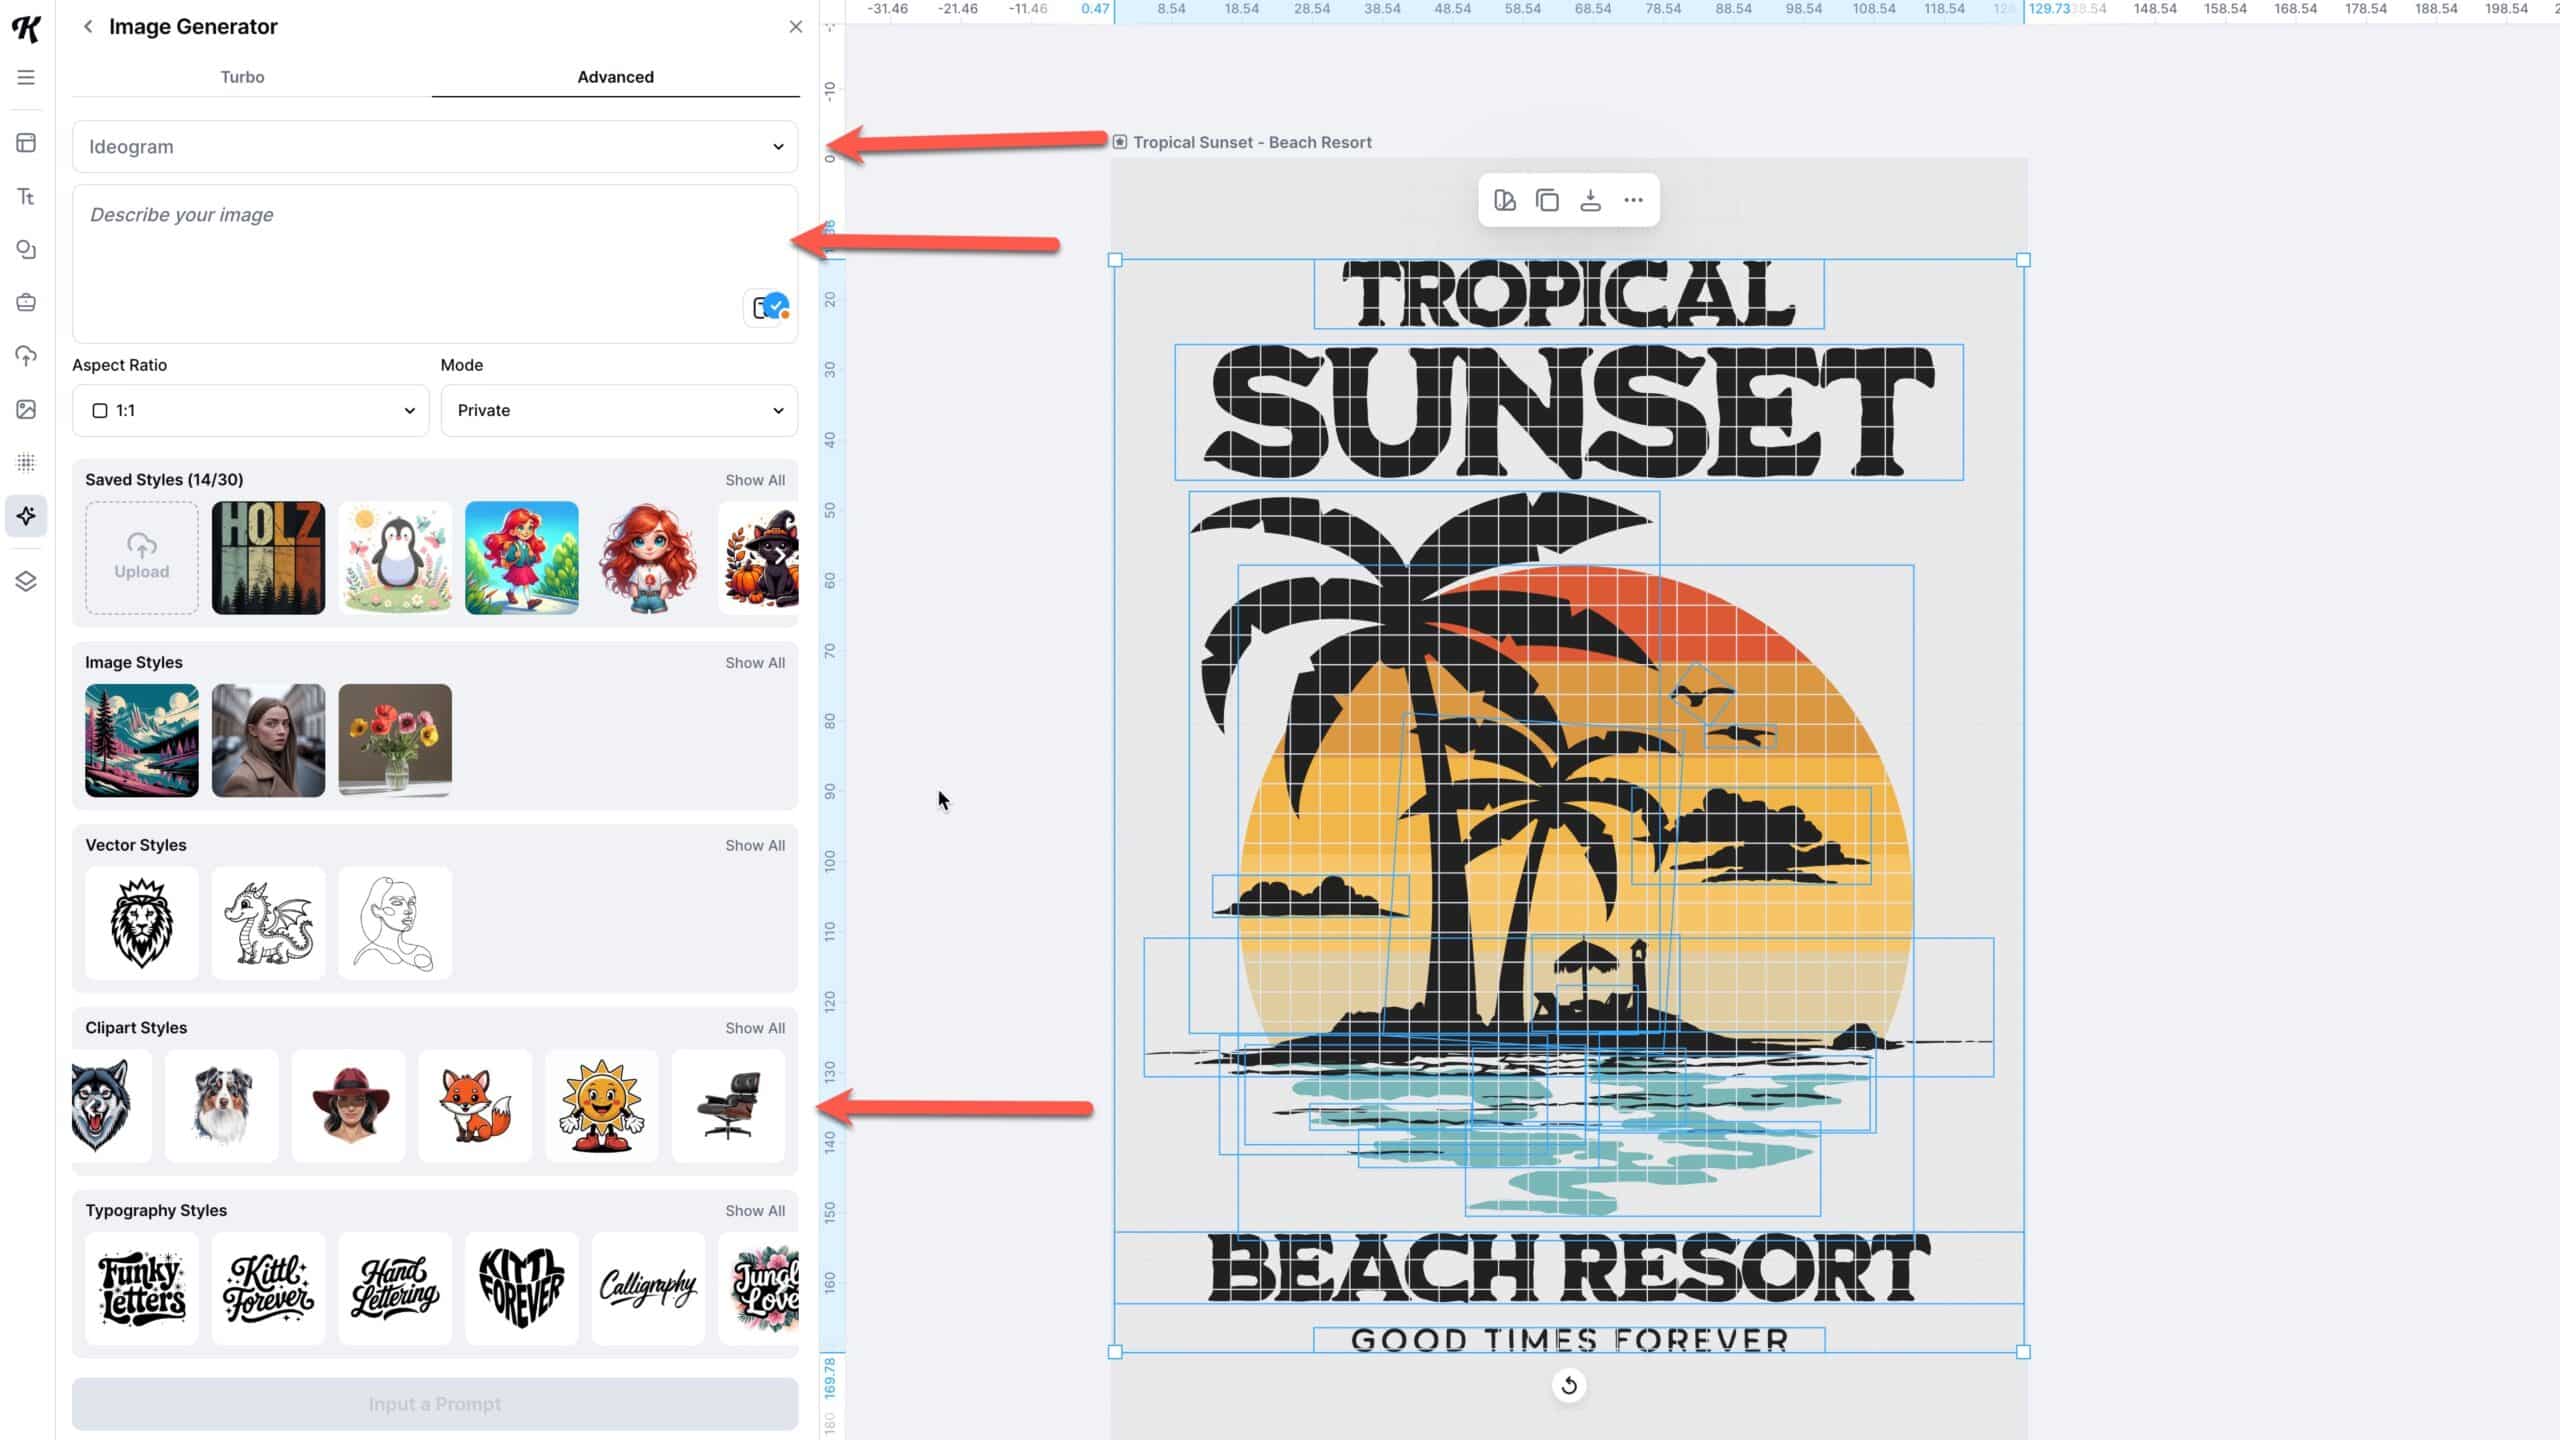The width and height of the screenshot is (2560, 1440).
Task: Open the briefcase Brand Kit icon
Action: [x=26, y=302]
